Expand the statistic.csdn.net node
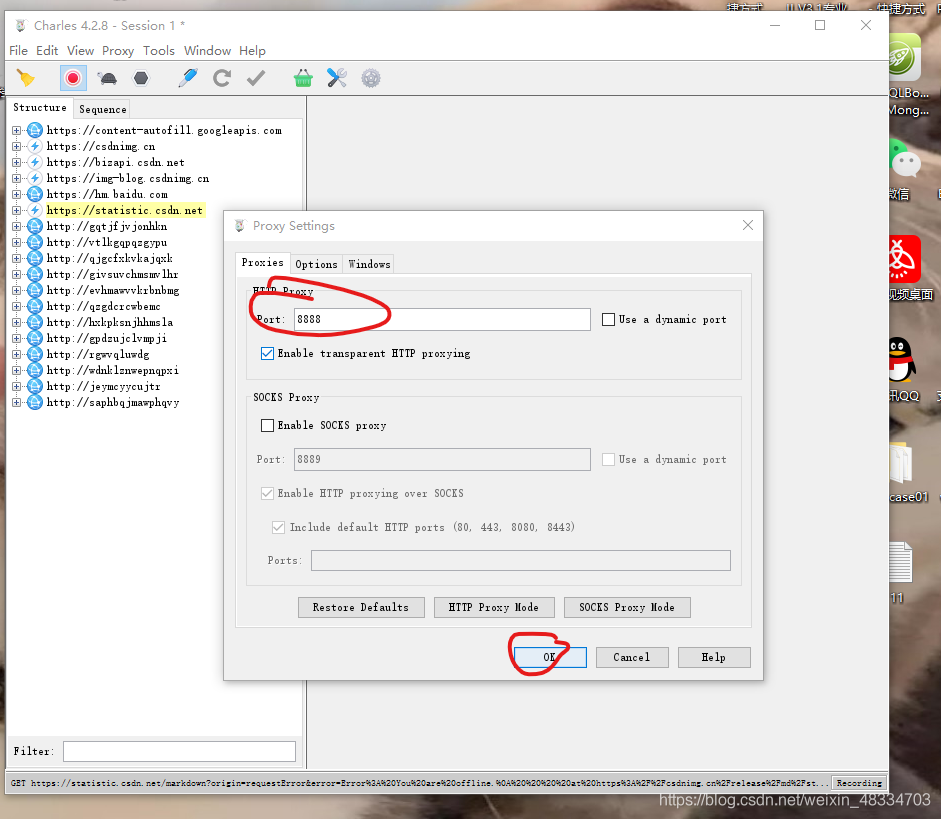This screenshot has height=819, width=941. [x=17, y=211]
